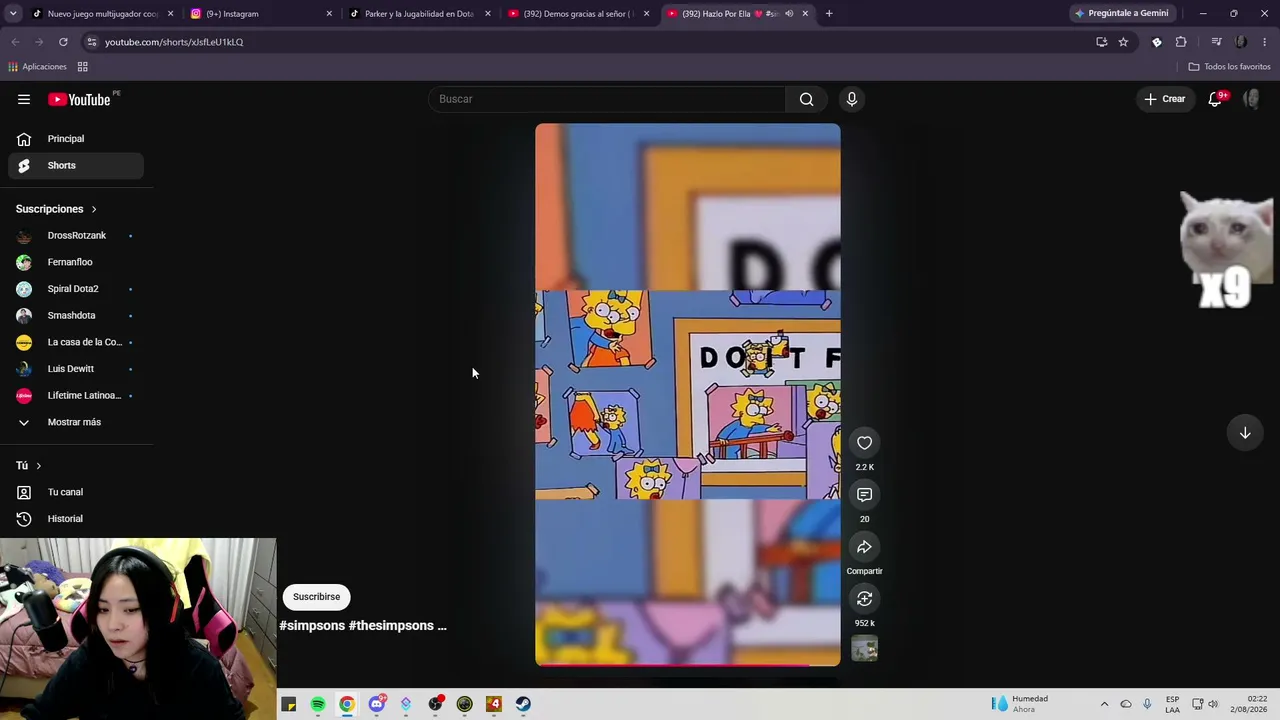Show hidden system tray icons

pyautogui.click(x=1104, y=704)
